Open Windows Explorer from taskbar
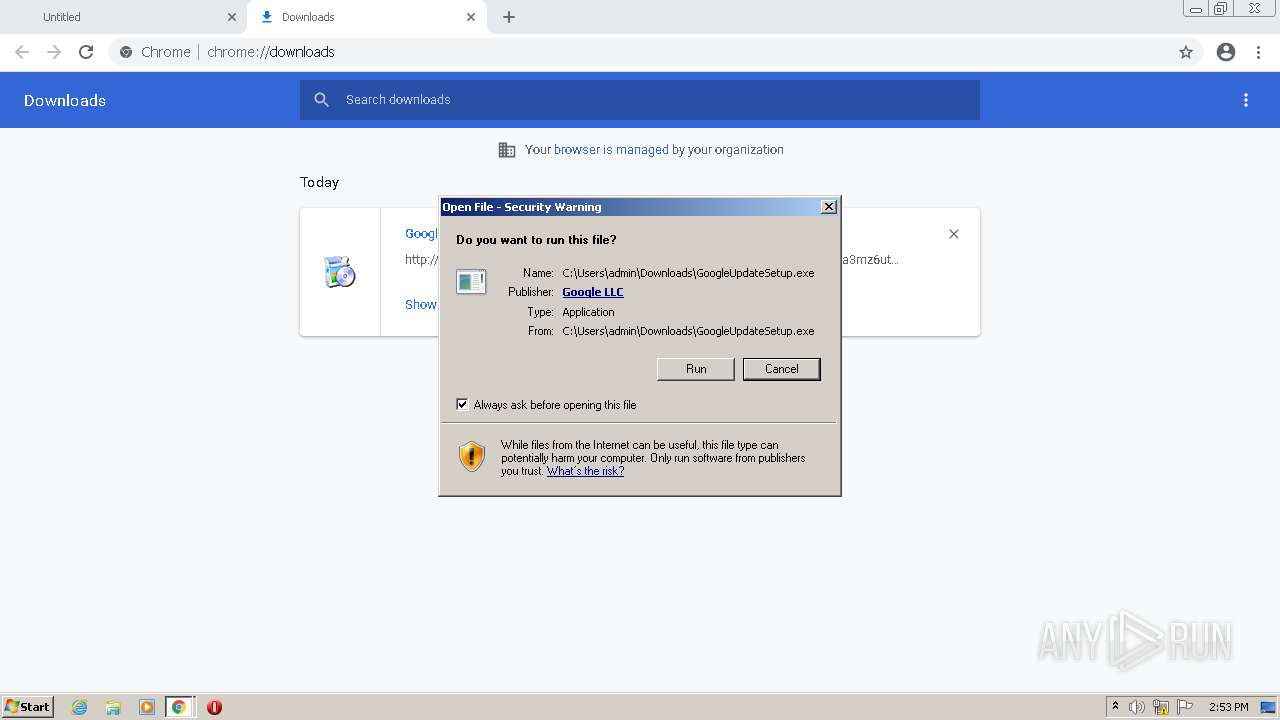This screenshot has width=1280, height=720. (113, 707)
